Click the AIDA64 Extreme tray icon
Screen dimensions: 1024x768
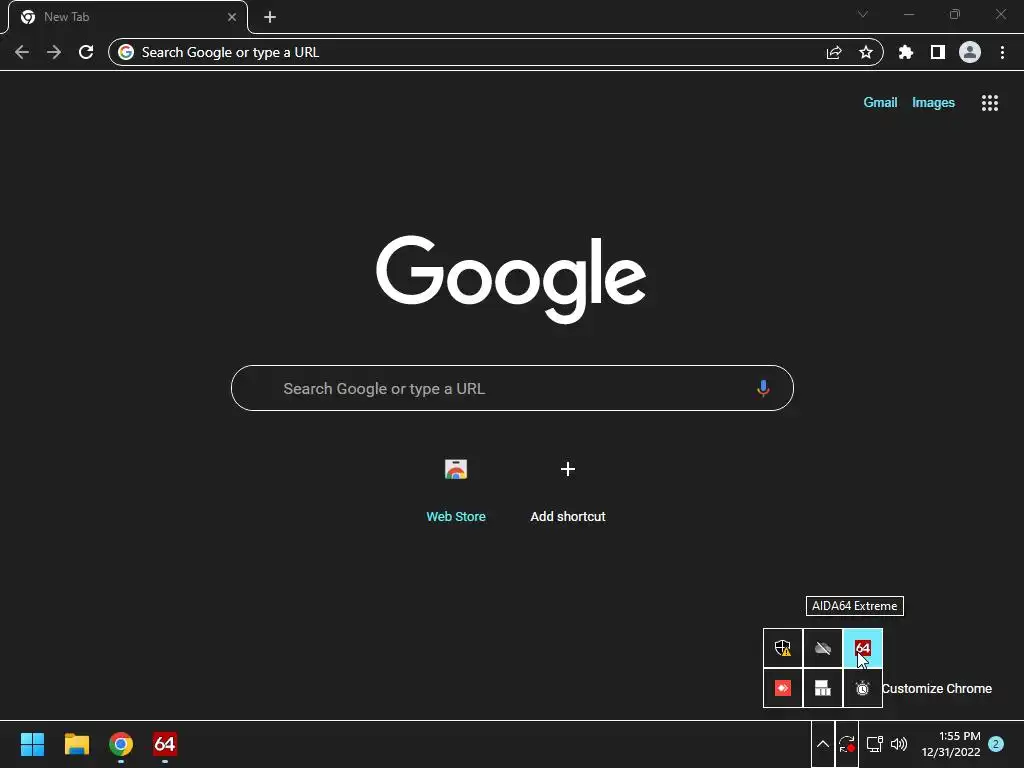click(x=863, y=648)
